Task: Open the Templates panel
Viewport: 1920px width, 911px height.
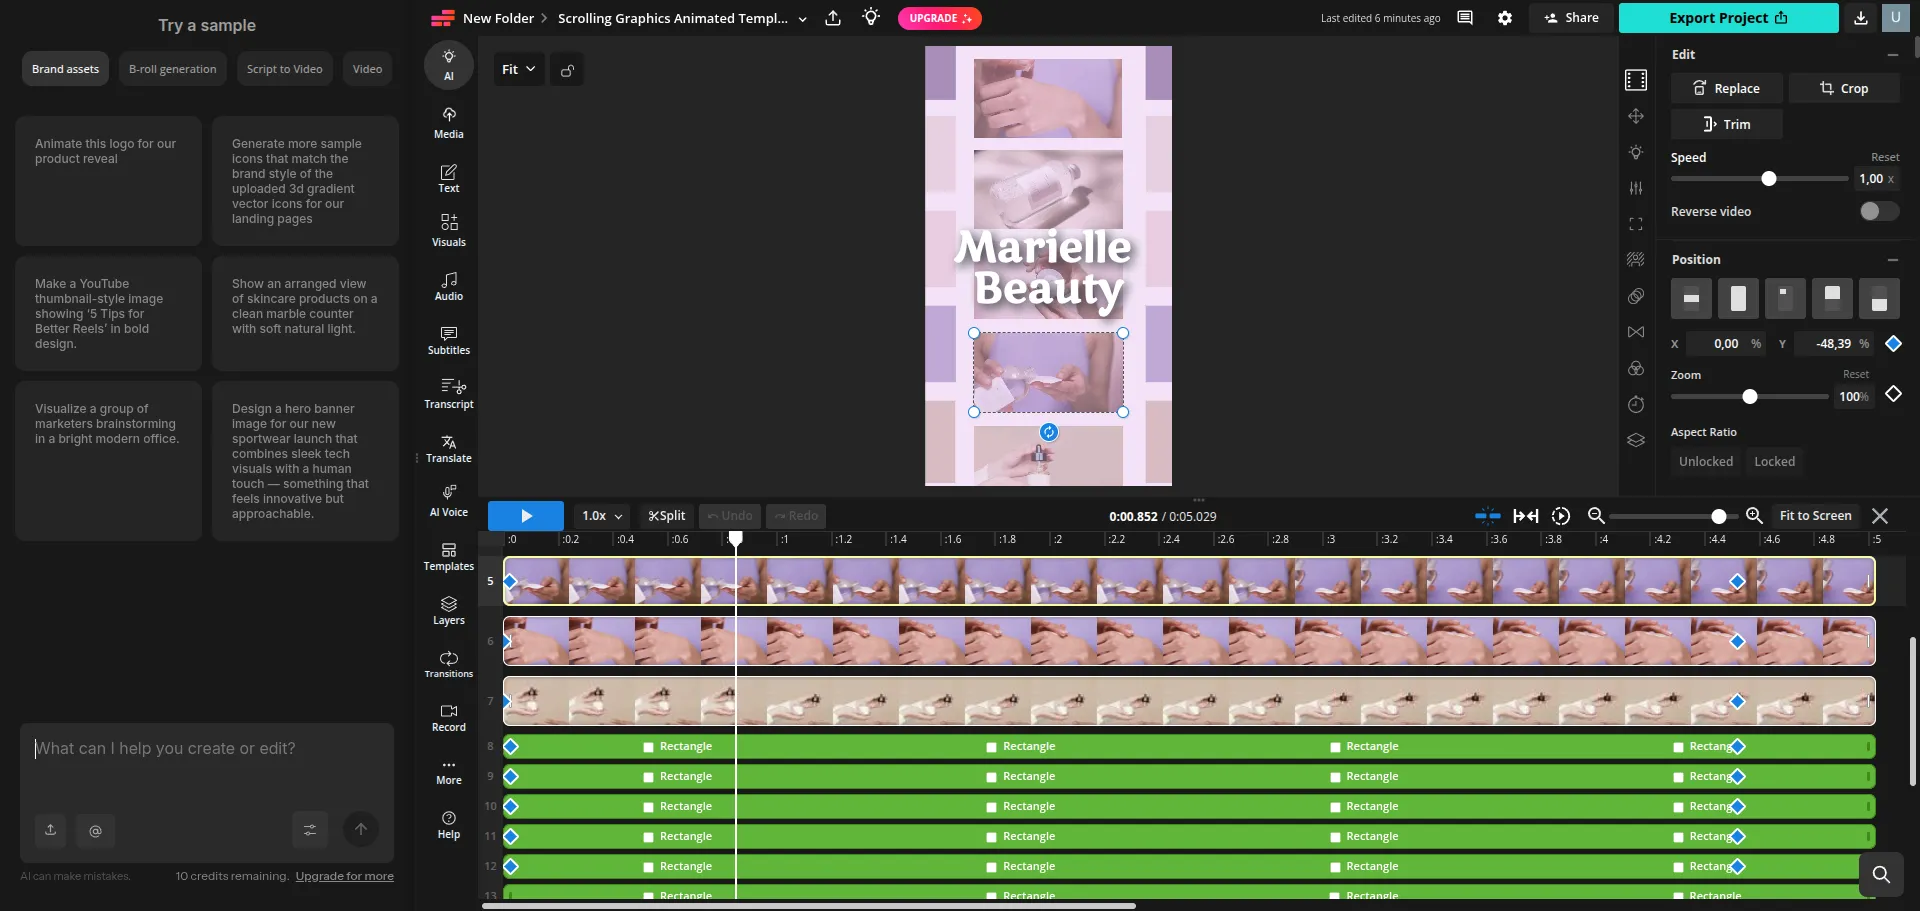Action: point(449,556)
